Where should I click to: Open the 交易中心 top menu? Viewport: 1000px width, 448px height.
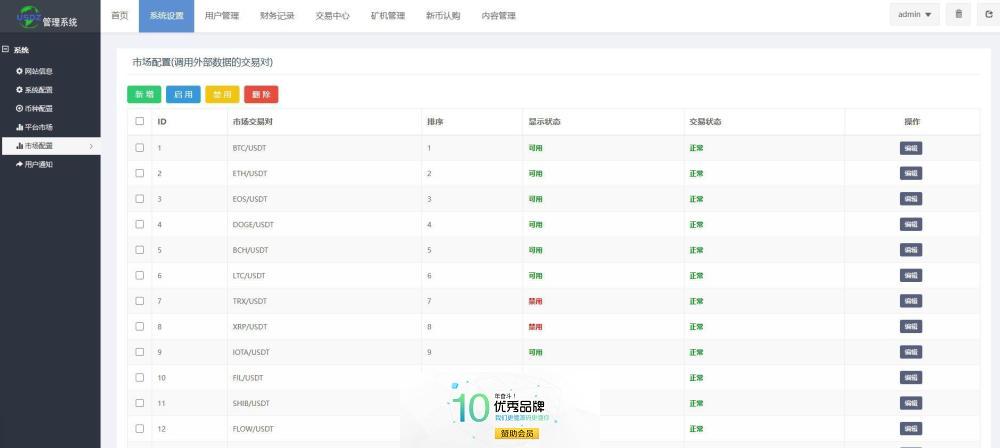tap(332, 16)
